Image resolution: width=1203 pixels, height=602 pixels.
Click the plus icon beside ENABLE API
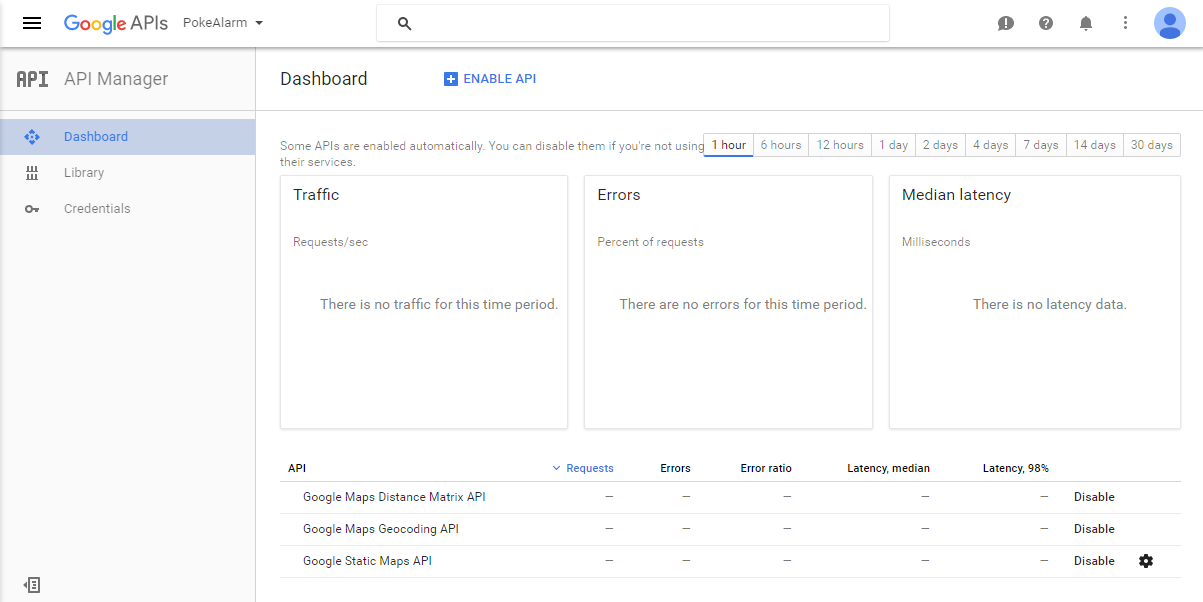coord(450,79)
